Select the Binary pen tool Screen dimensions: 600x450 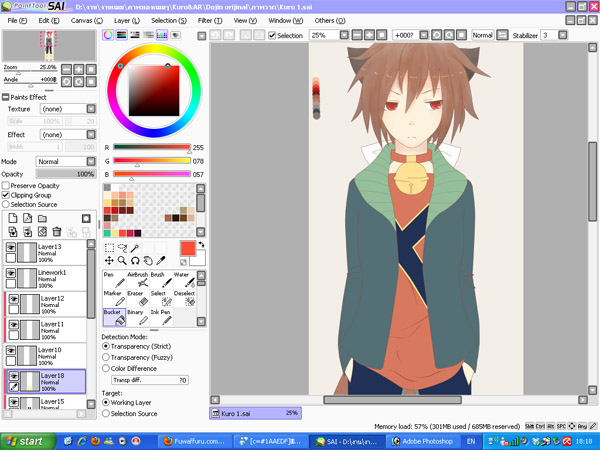coord(137,317)
